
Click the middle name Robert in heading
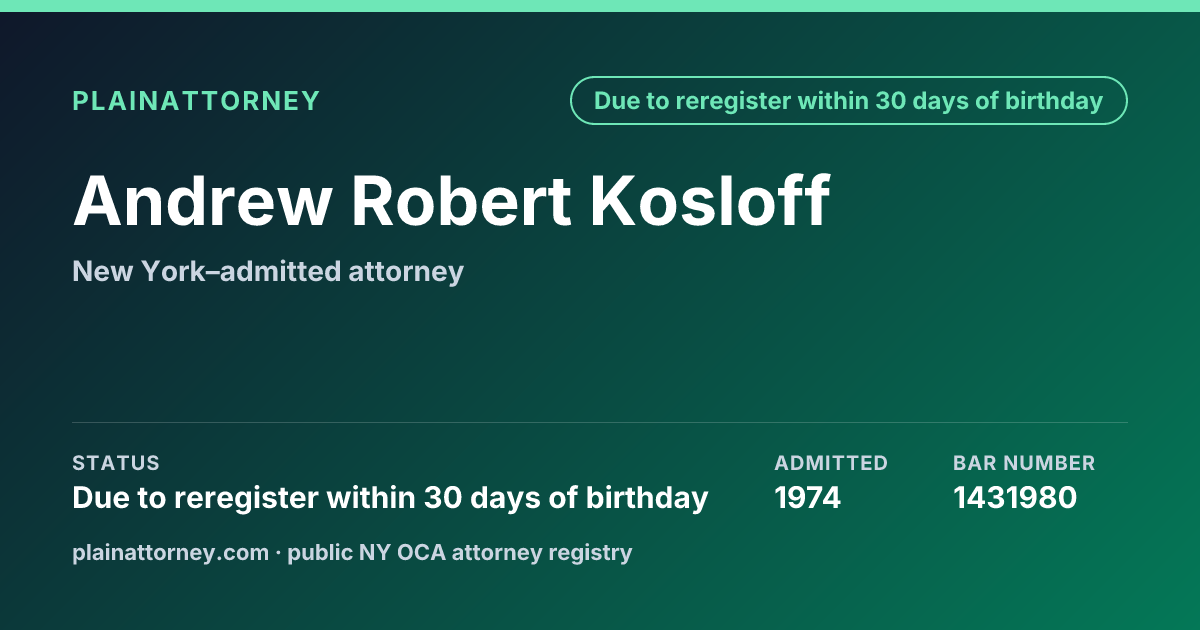click(x=460, y=201)
